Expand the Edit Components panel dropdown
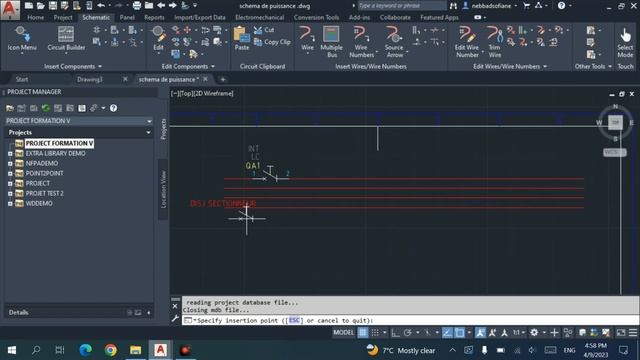This screenshot has width=640, height=360. [x=188, y=66]
